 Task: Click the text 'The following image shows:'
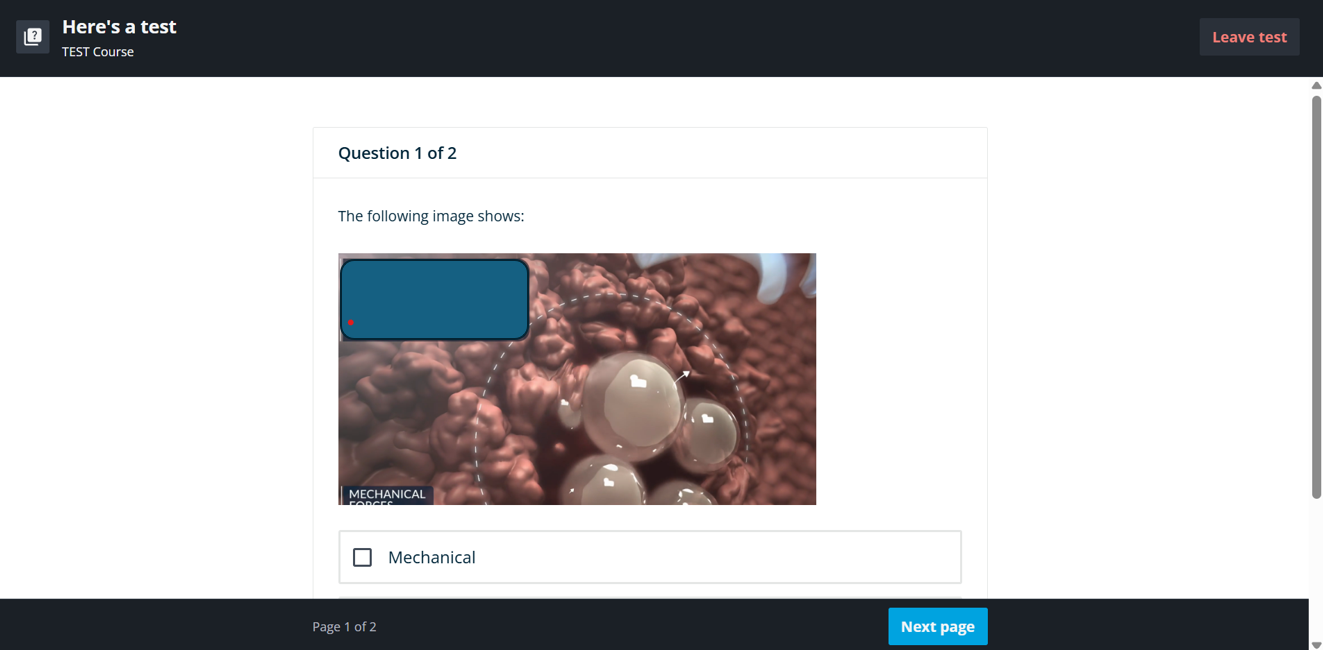pyautogui.click(x=431, y=216)
